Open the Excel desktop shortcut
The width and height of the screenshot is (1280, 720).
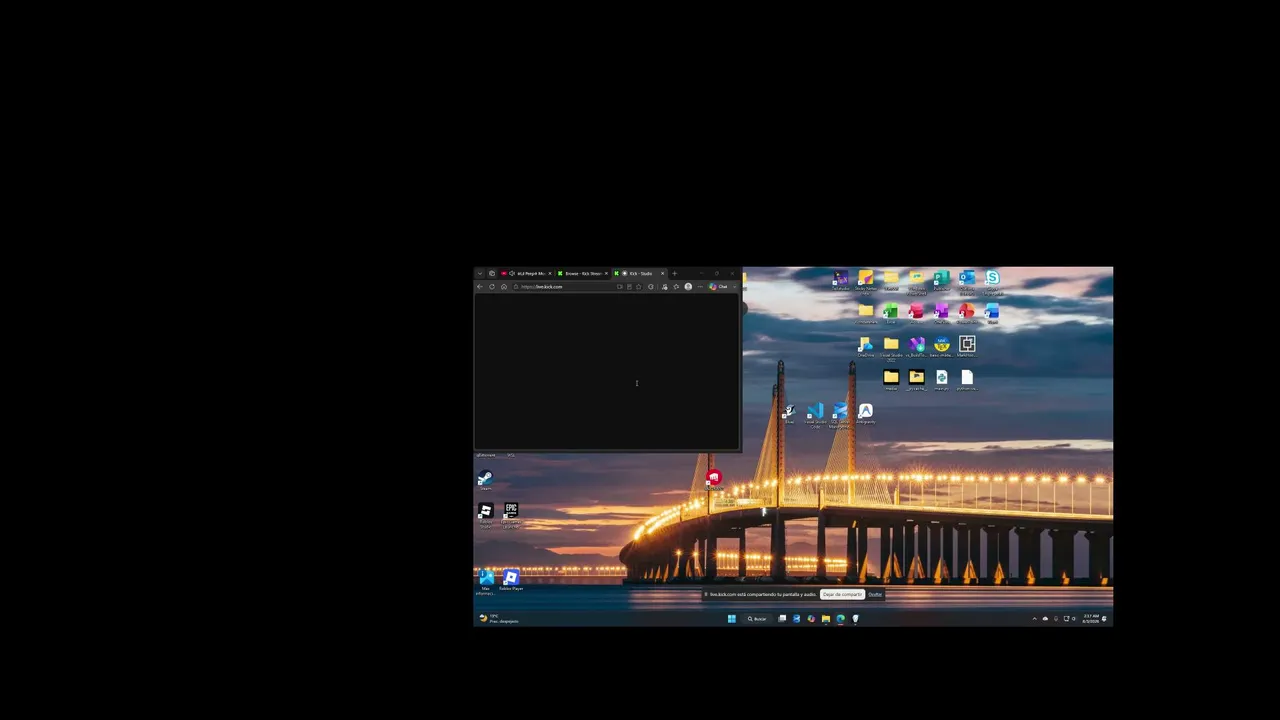[890, 314]
